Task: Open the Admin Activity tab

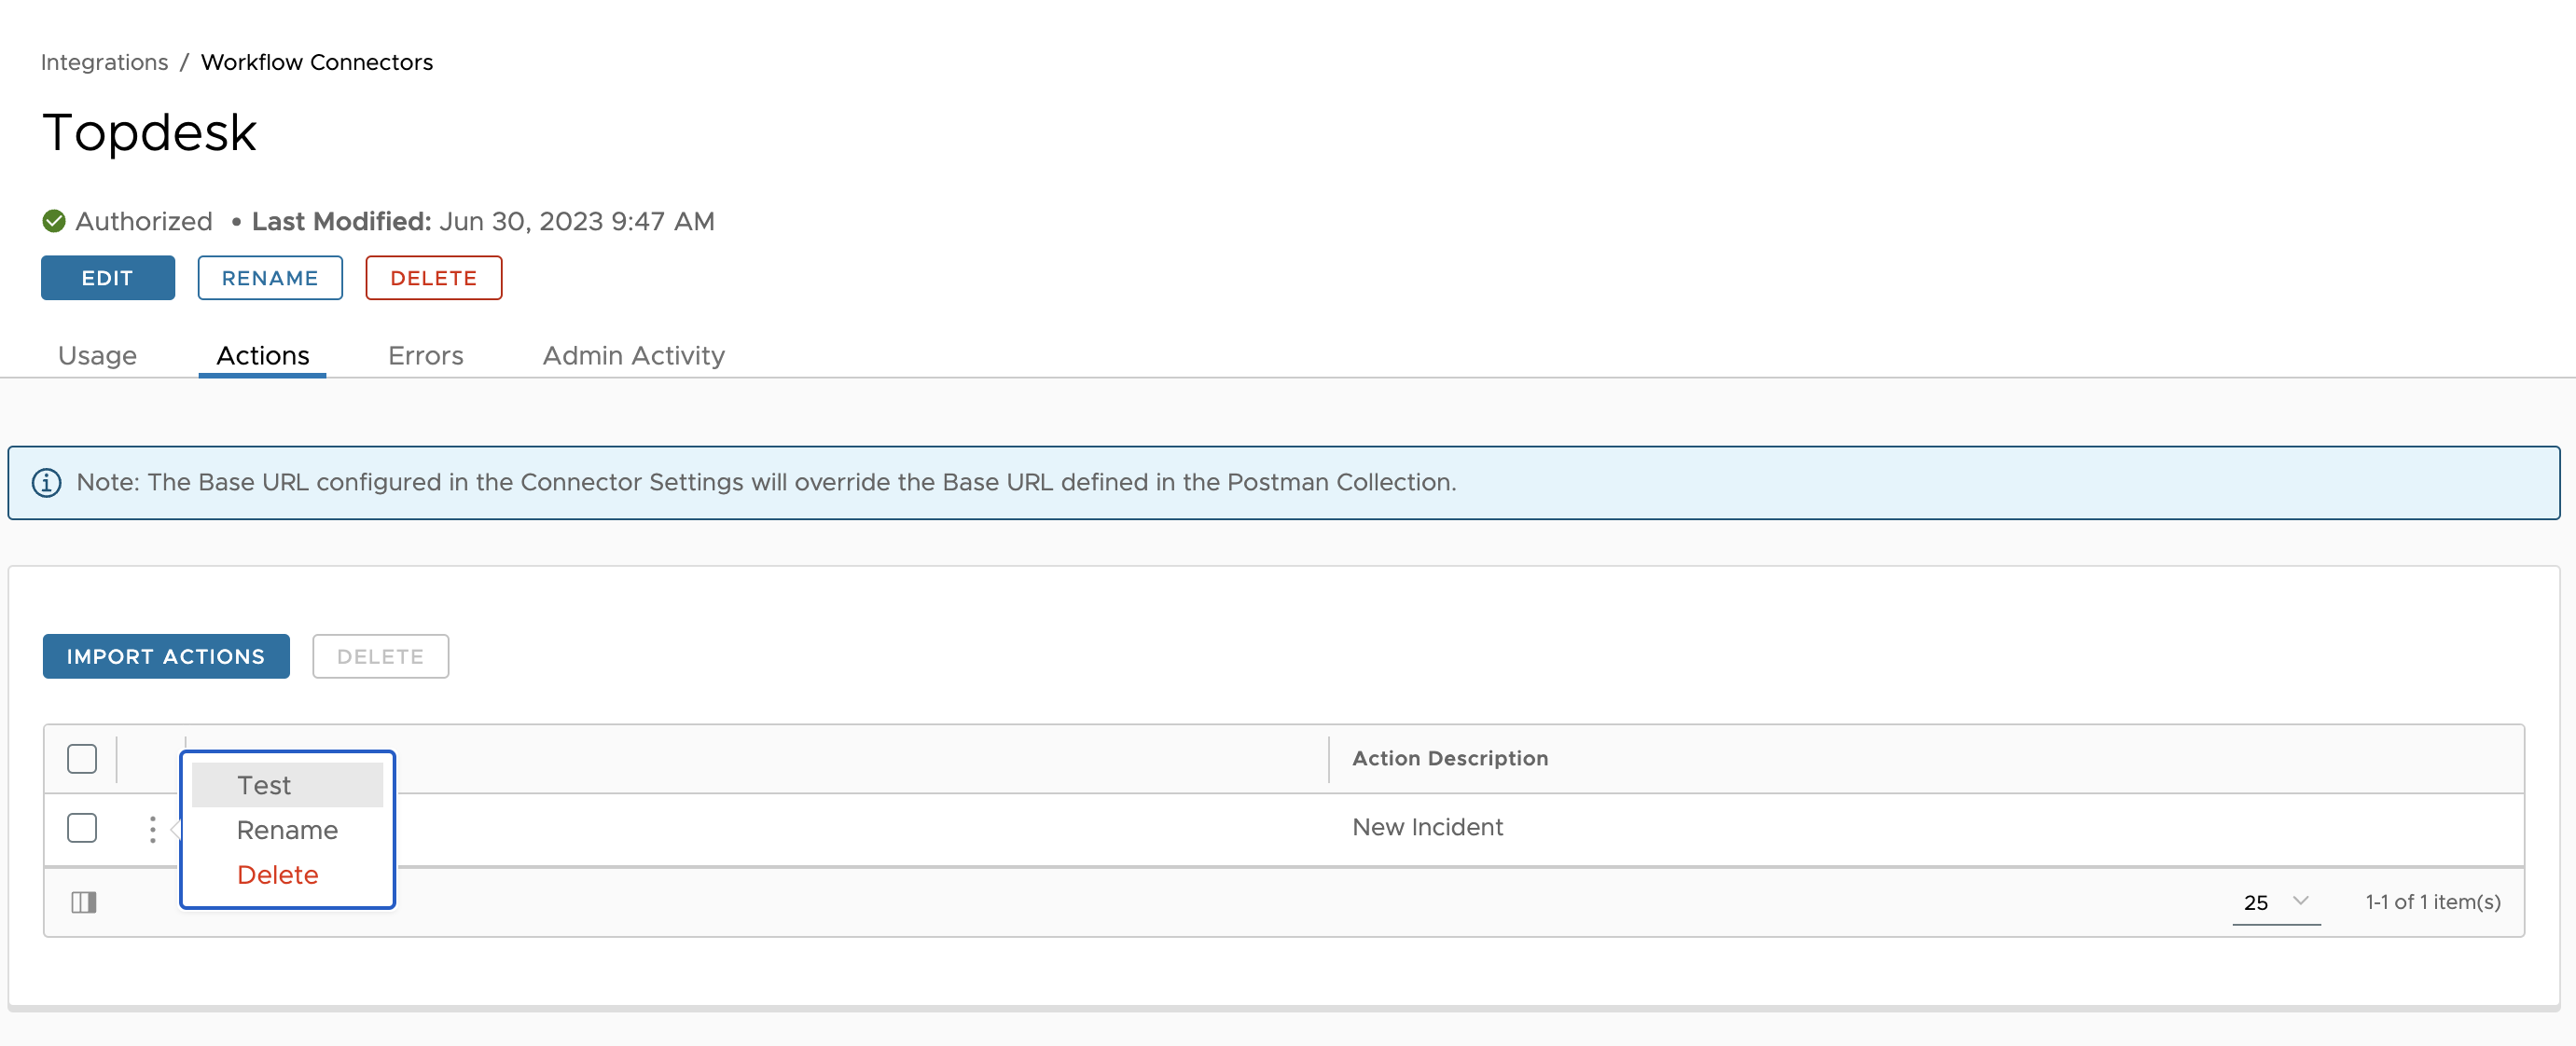Action: tap(633, 355)
